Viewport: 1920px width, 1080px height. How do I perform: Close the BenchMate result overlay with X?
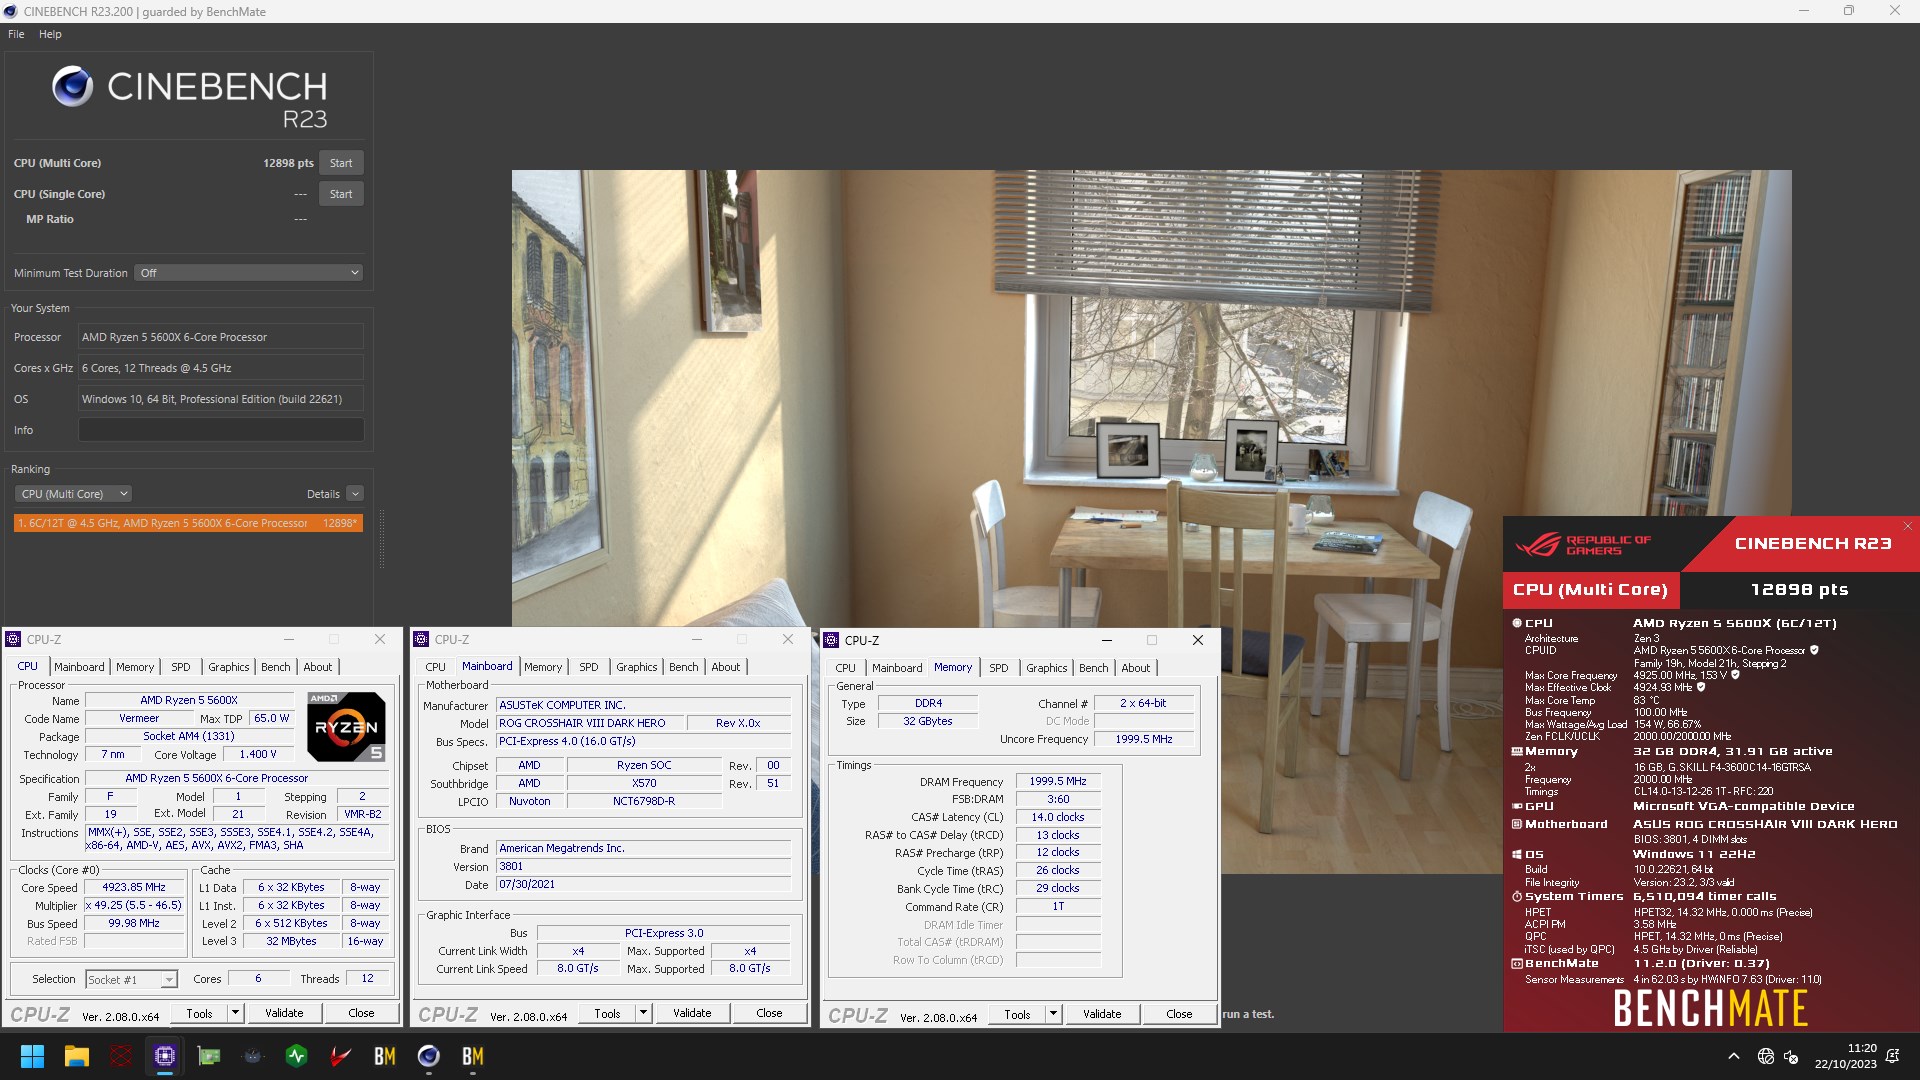point(1907,526)
